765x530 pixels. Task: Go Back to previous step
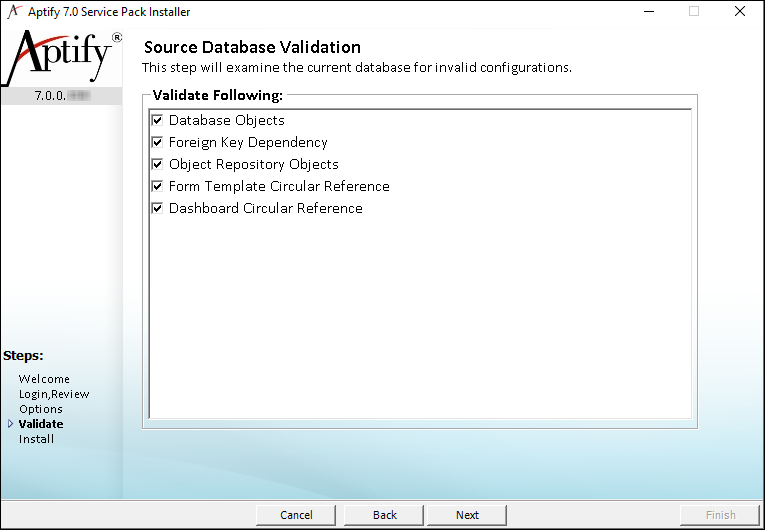coord(384,515)
